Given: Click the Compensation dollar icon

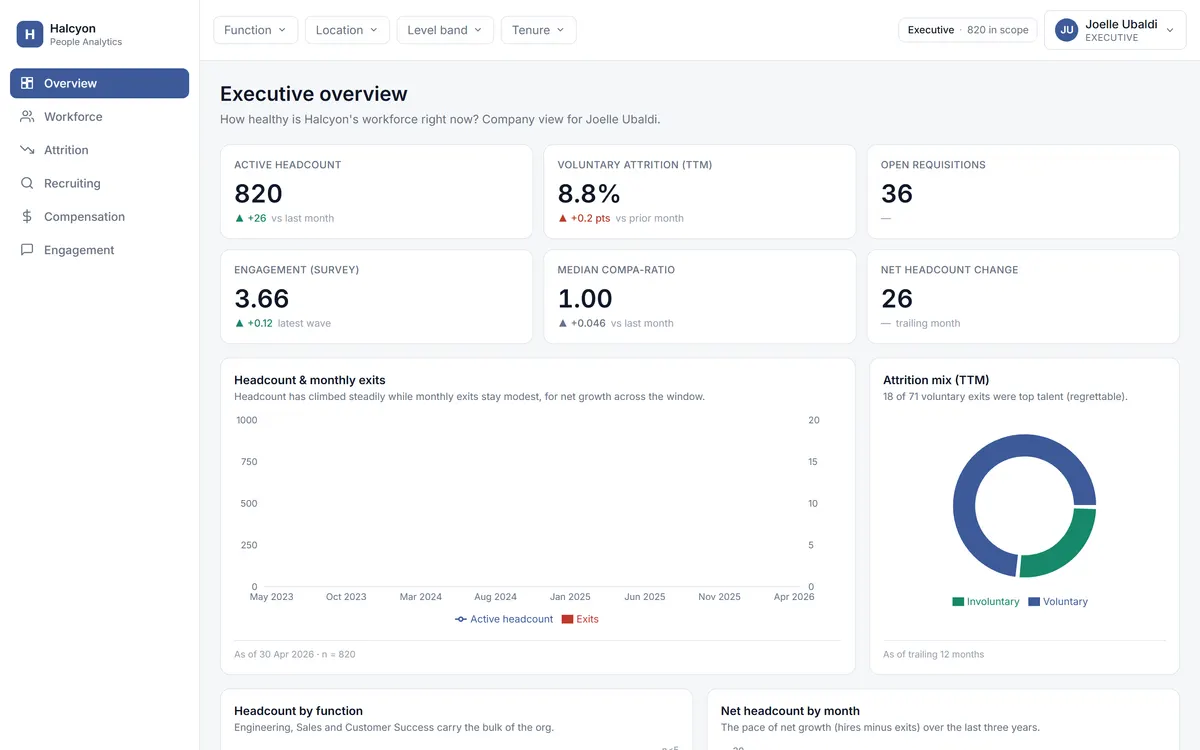Looking at the screenshot, I should pyautogui.click(x=27, y=216).
